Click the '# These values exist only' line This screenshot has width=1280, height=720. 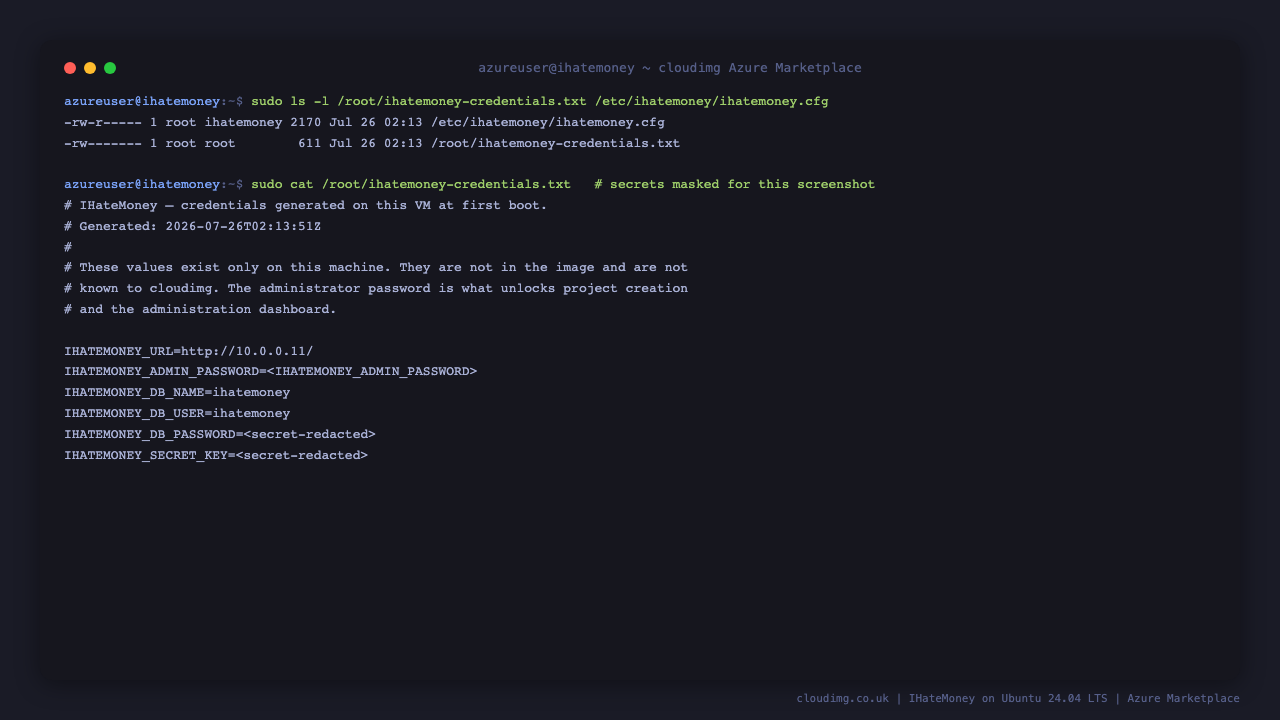coord(376,267)
